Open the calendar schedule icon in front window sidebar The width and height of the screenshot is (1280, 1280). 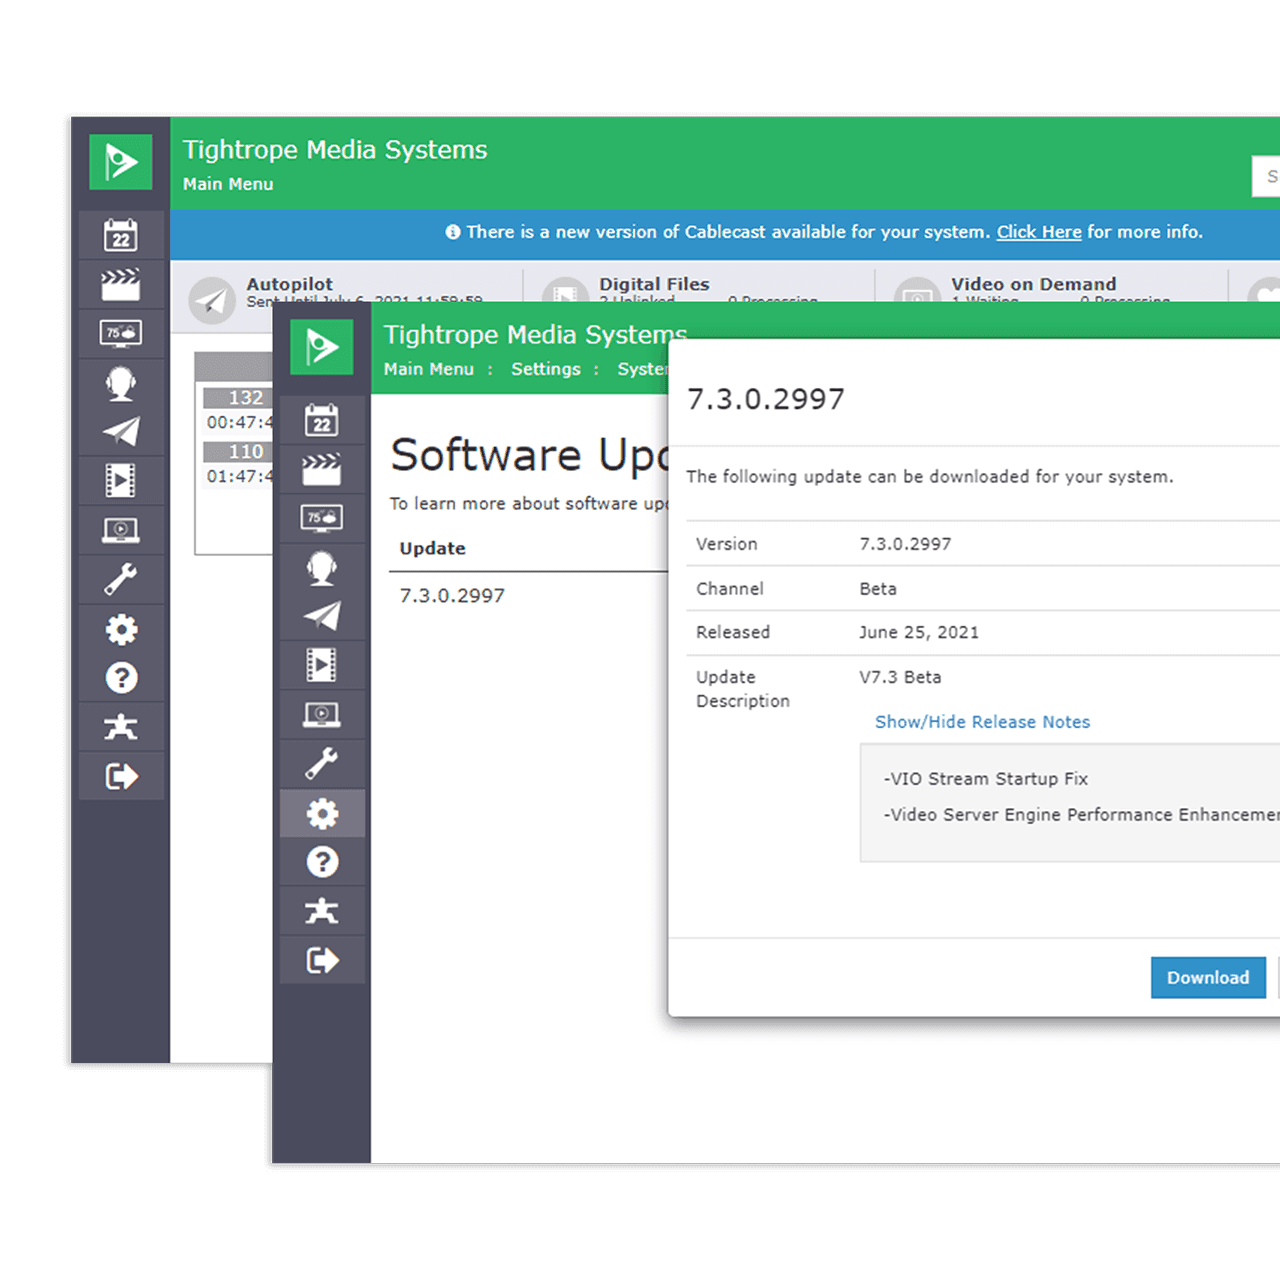pos(322,421)
